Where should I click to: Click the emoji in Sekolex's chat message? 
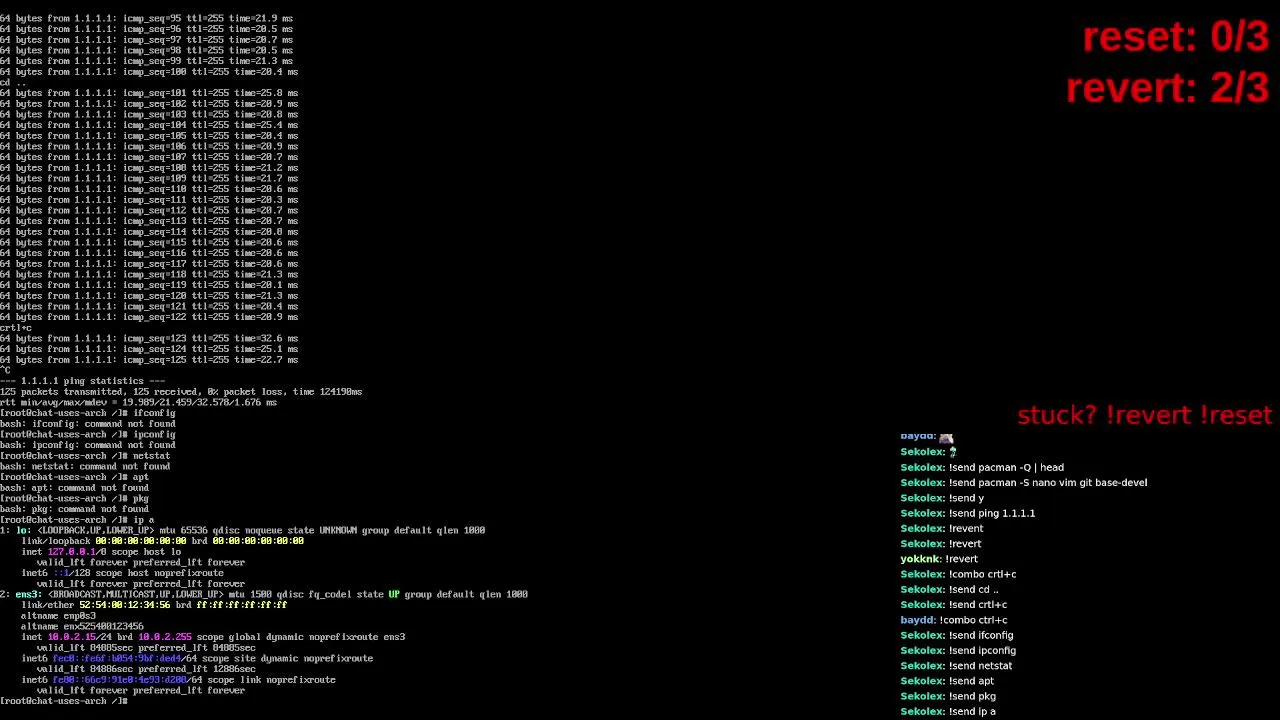[x=953, y=452]
